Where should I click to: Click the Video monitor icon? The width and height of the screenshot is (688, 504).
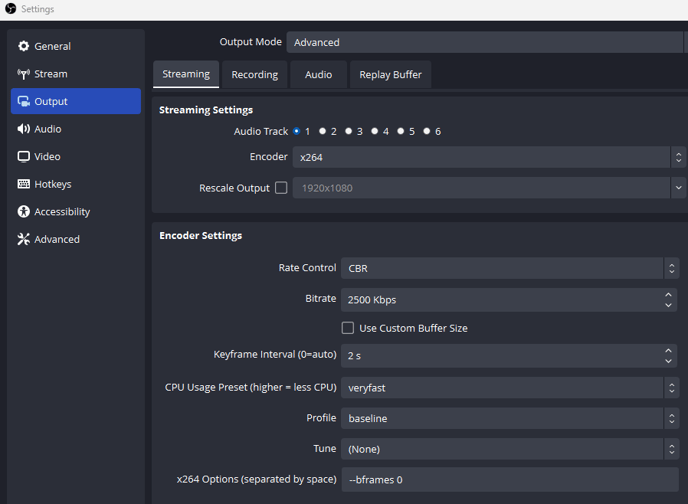pyautogui.click(x=24, y=157)
